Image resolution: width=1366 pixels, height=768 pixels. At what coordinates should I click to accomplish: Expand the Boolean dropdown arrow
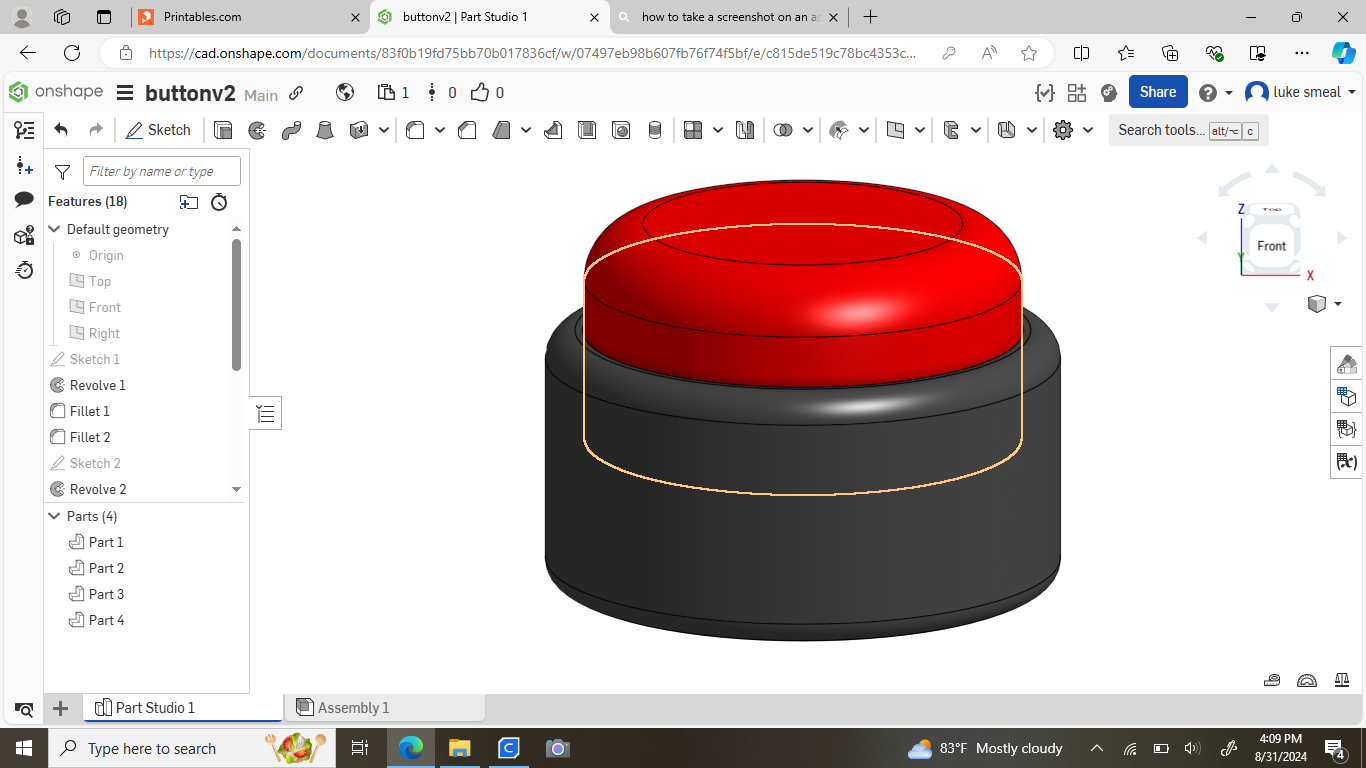(x=807, y=130)
